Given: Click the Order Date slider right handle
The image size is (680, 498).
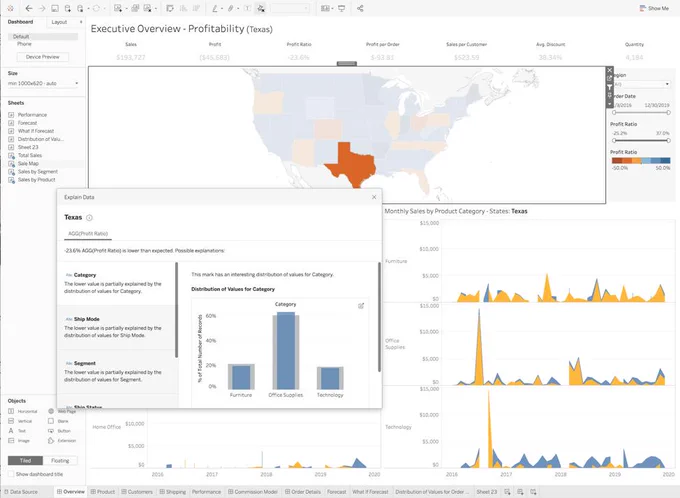Looking at the screenshot, I should [668, 112].
